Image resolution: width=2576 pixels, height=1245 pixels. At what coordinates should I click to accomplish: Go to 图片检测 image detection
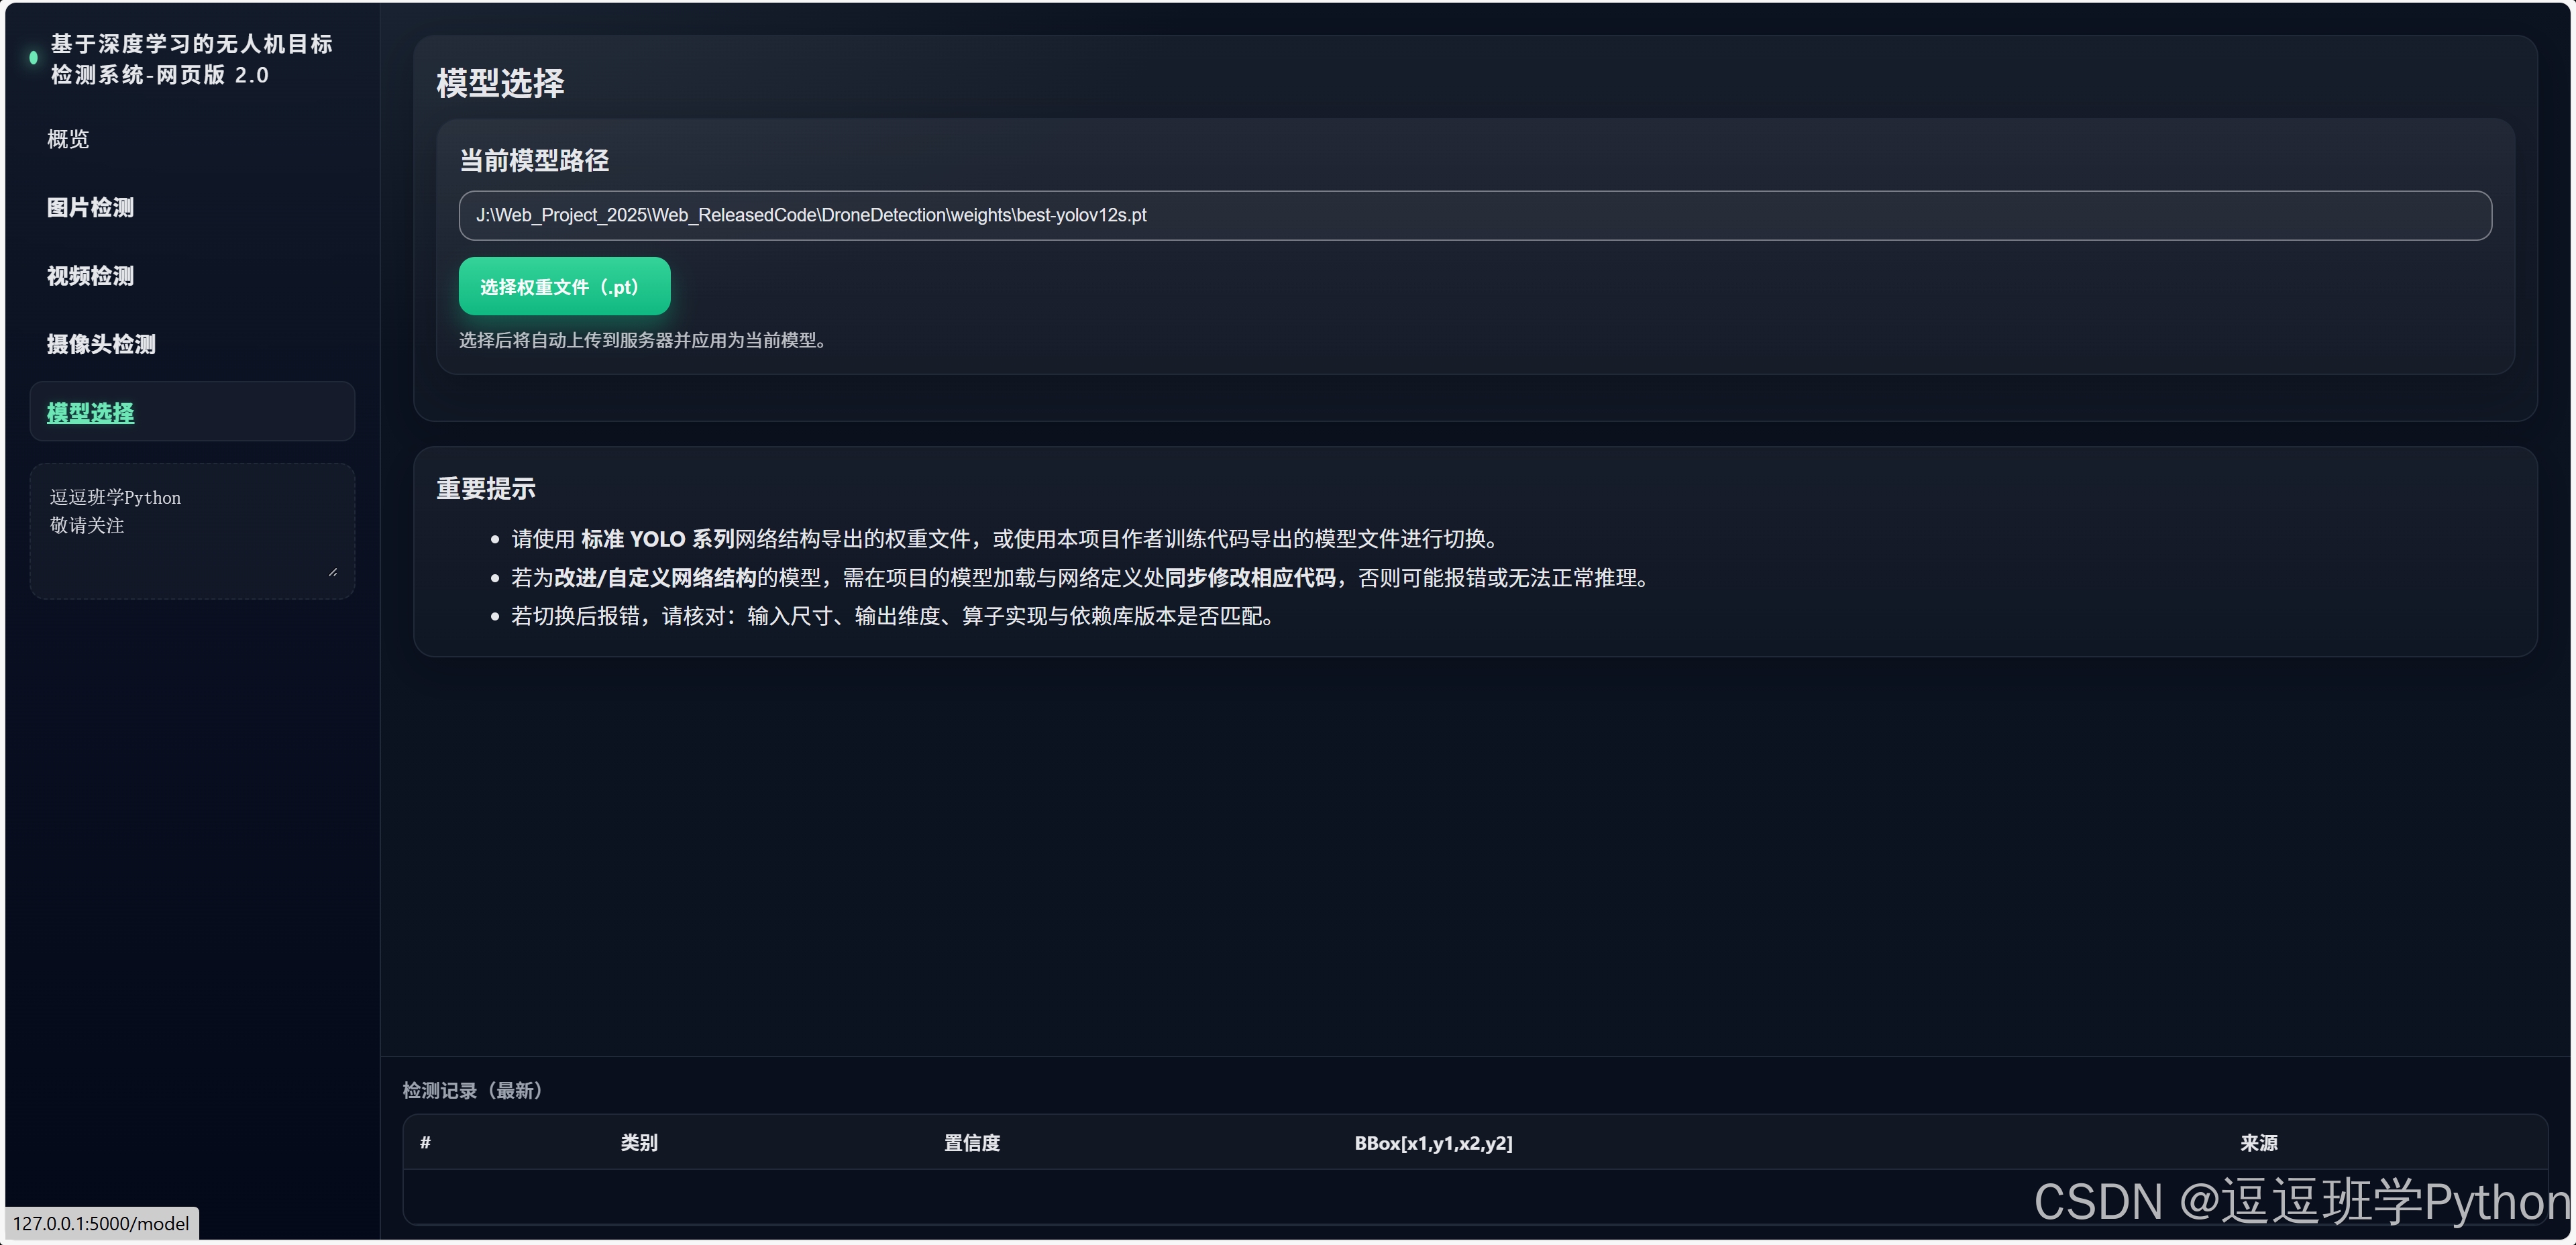(x=90, y=207)
